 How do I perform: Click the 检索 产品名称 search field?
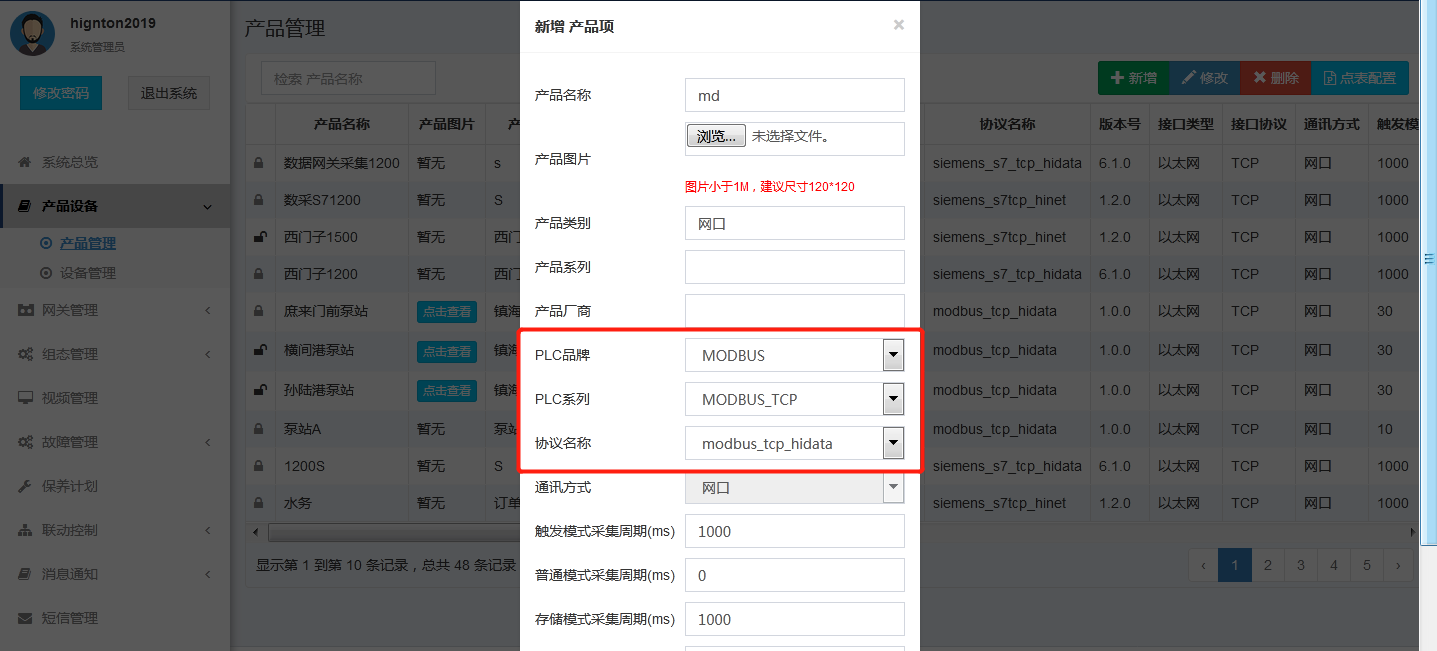point(347,78)
